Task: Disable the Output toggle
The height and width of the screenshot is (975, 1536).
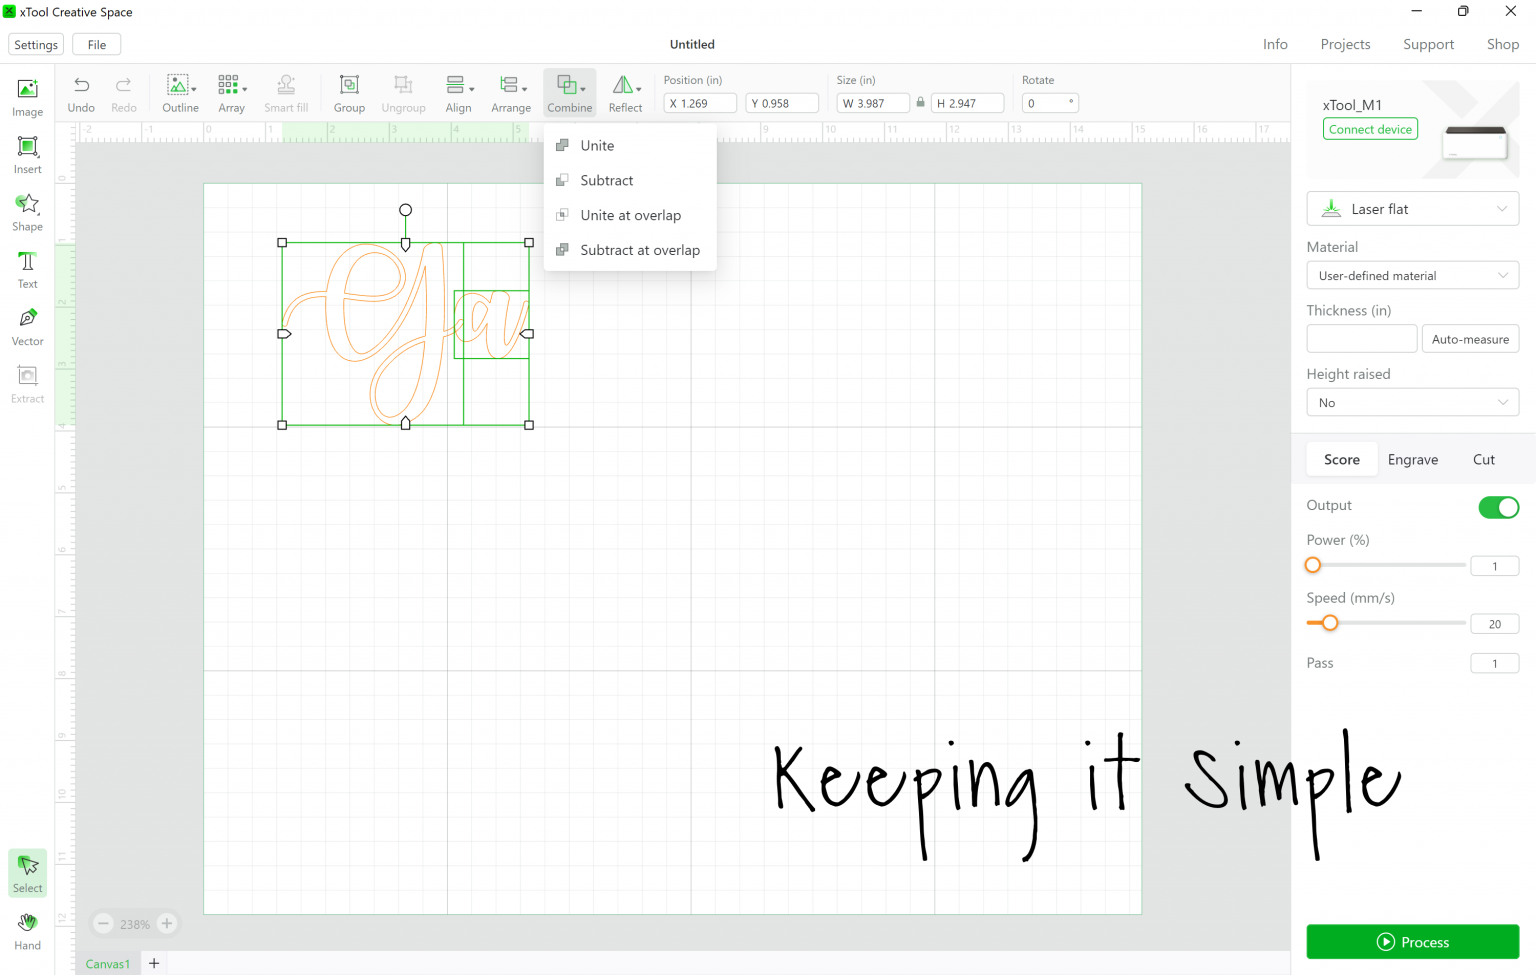Action: pyautogui.click(x=1498, y=507)
